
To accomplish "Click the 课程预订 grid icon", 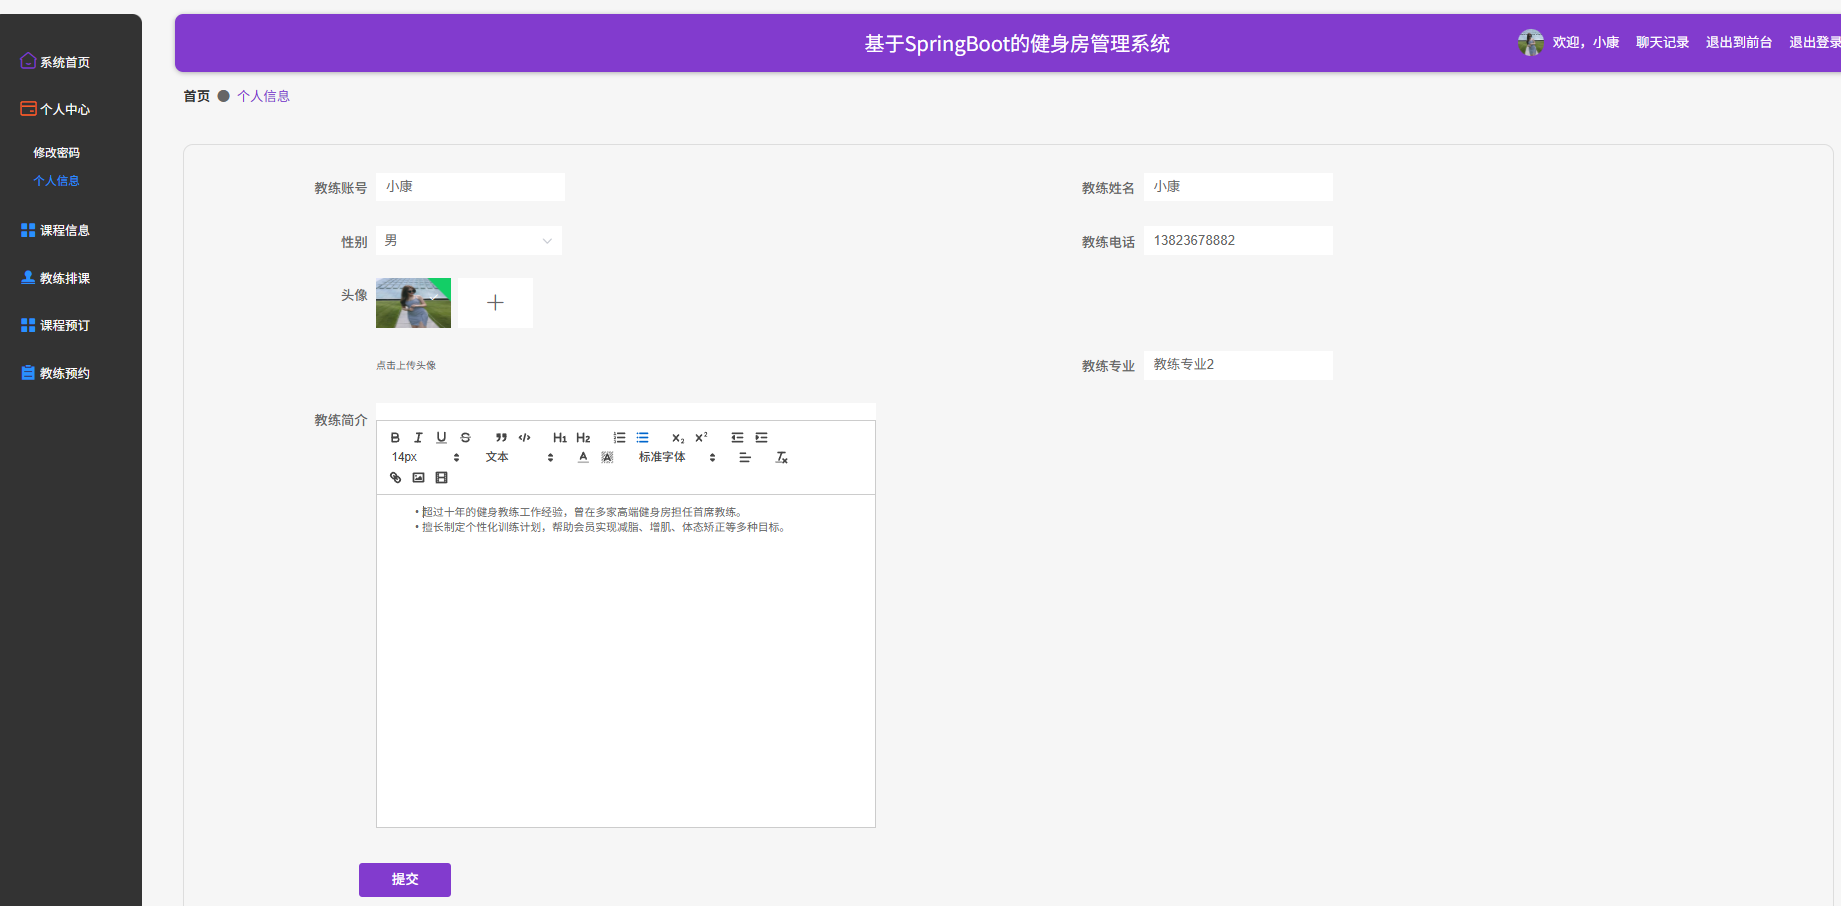I will (28, 325).
